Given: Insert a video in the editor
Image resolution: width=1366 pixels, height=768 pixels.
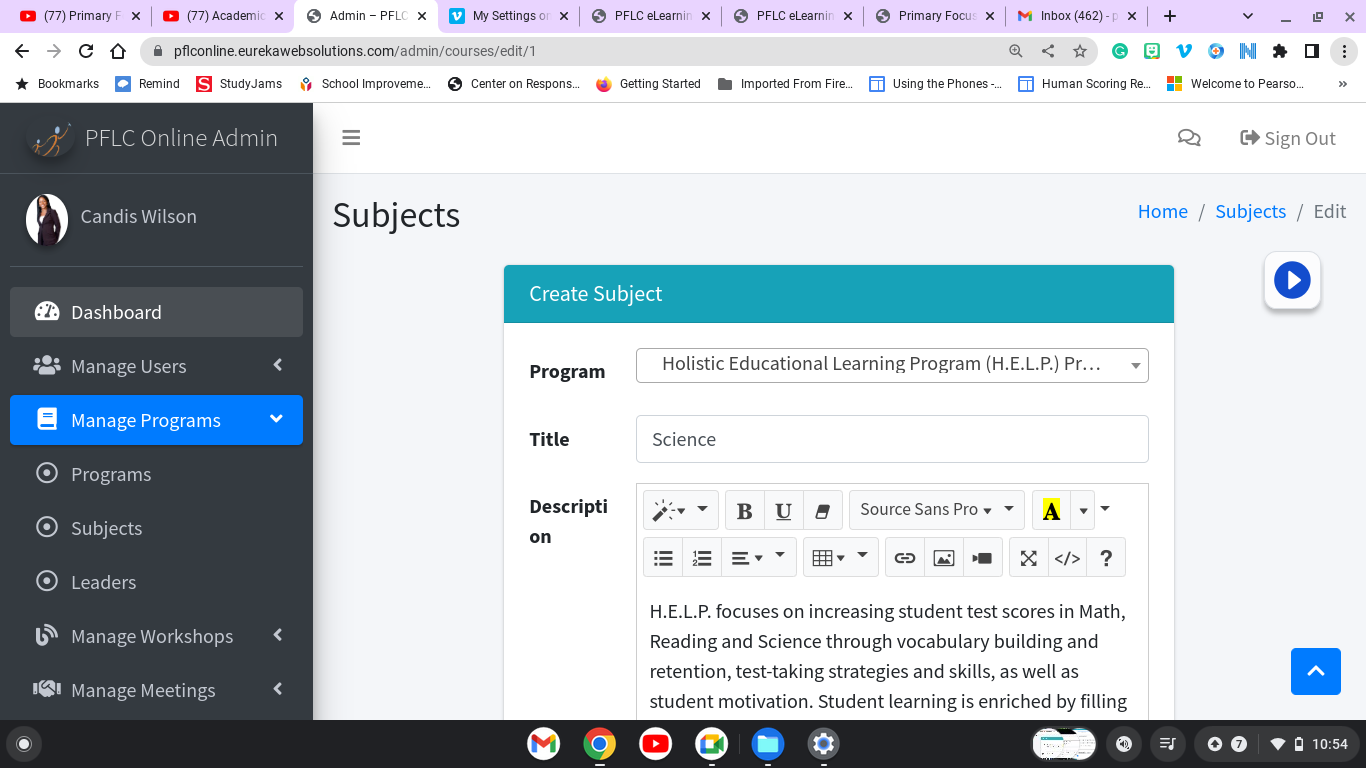Looking at the screenshot, I should (x=982, y=558).
